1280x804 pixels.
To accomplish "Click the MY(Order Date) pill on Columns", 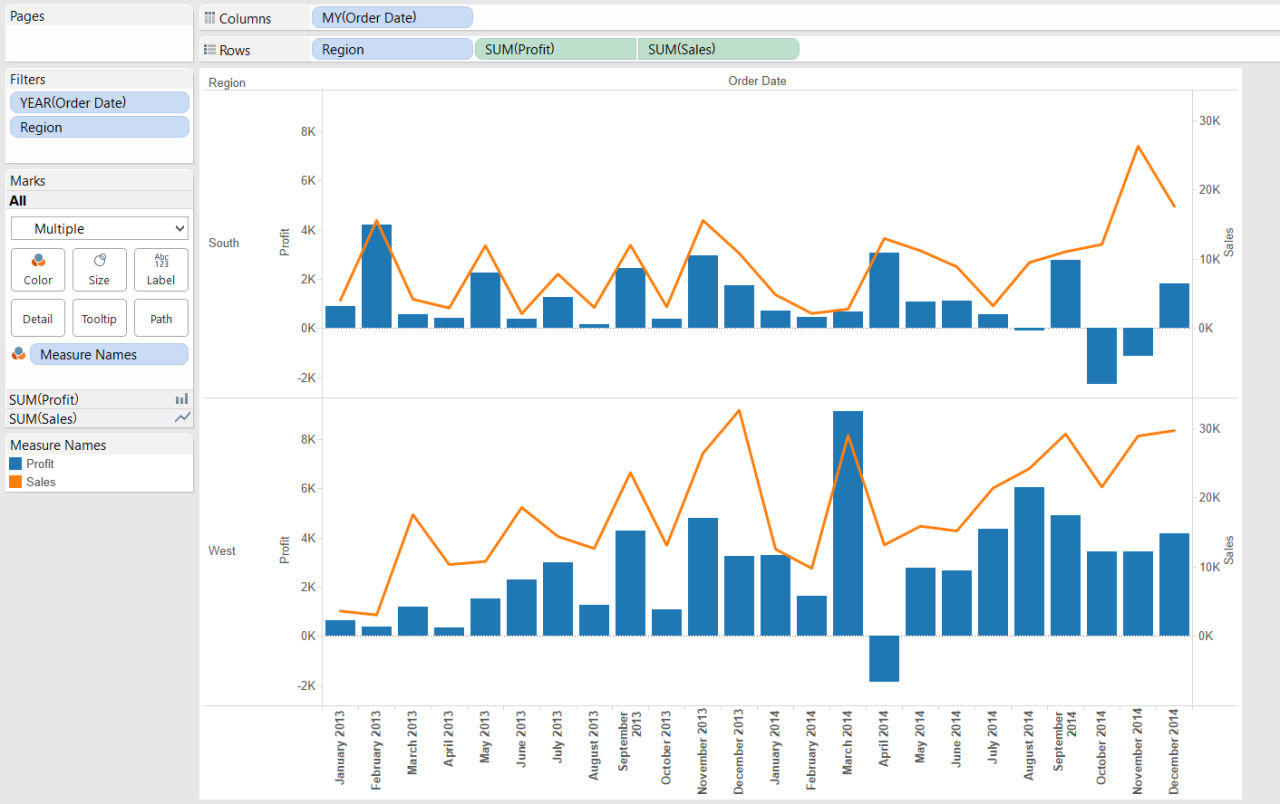I will (392, 18).
